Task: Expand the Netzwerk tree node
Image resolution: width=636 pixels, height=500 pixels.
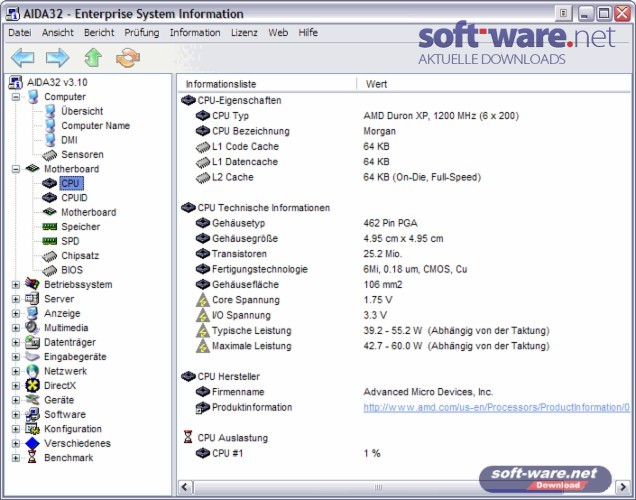Action: [15, 371]
